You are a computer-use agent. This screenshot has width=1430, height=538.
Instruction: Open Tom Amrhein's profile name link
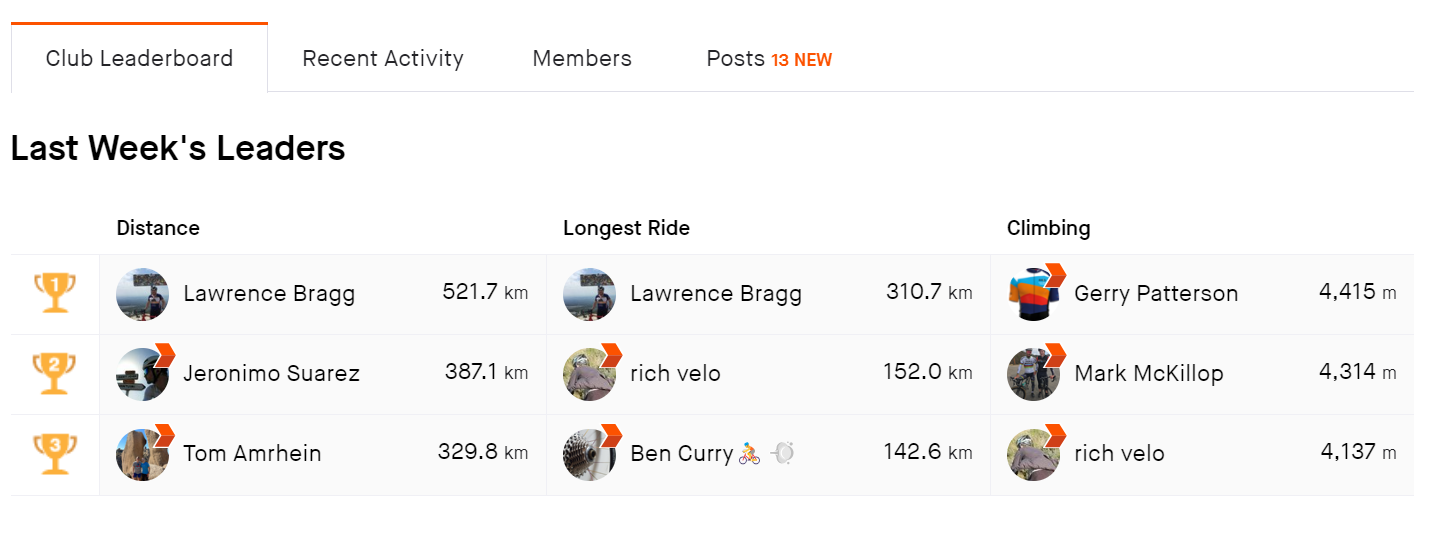(x=252, y=454)
